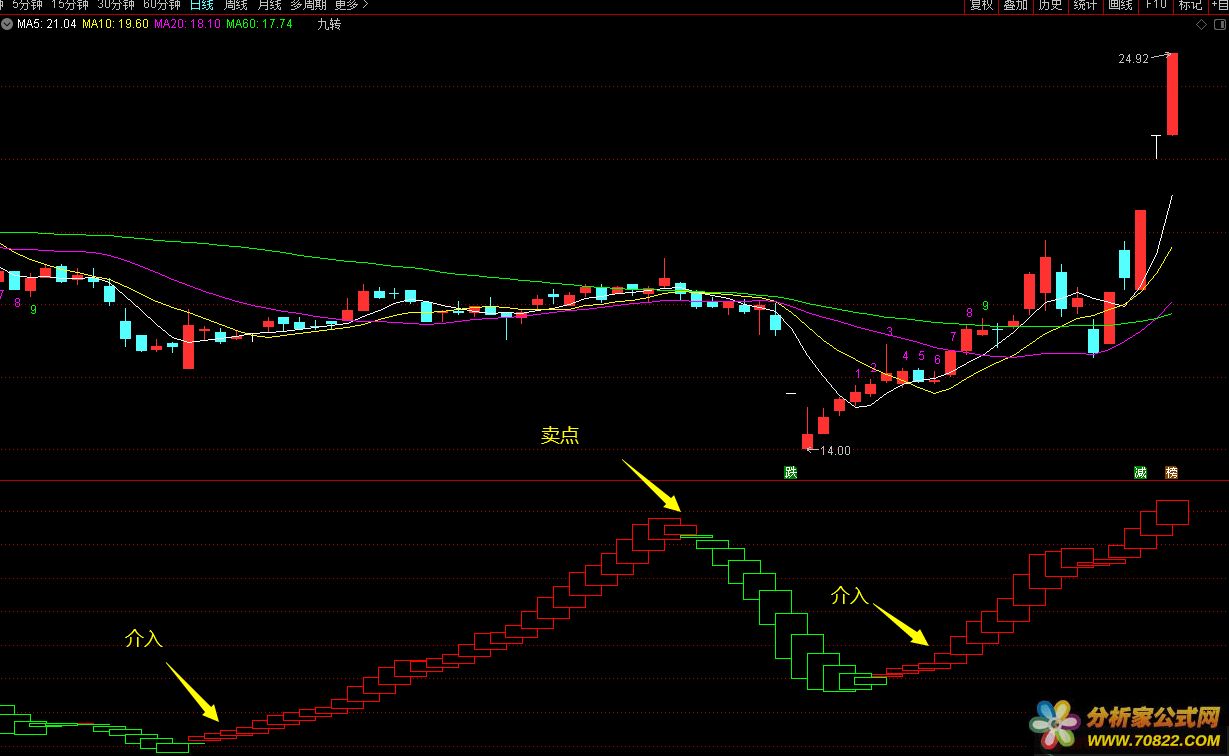Click the 24.92 high candlestick
1229x756 pixels.
pos(1172,94)
